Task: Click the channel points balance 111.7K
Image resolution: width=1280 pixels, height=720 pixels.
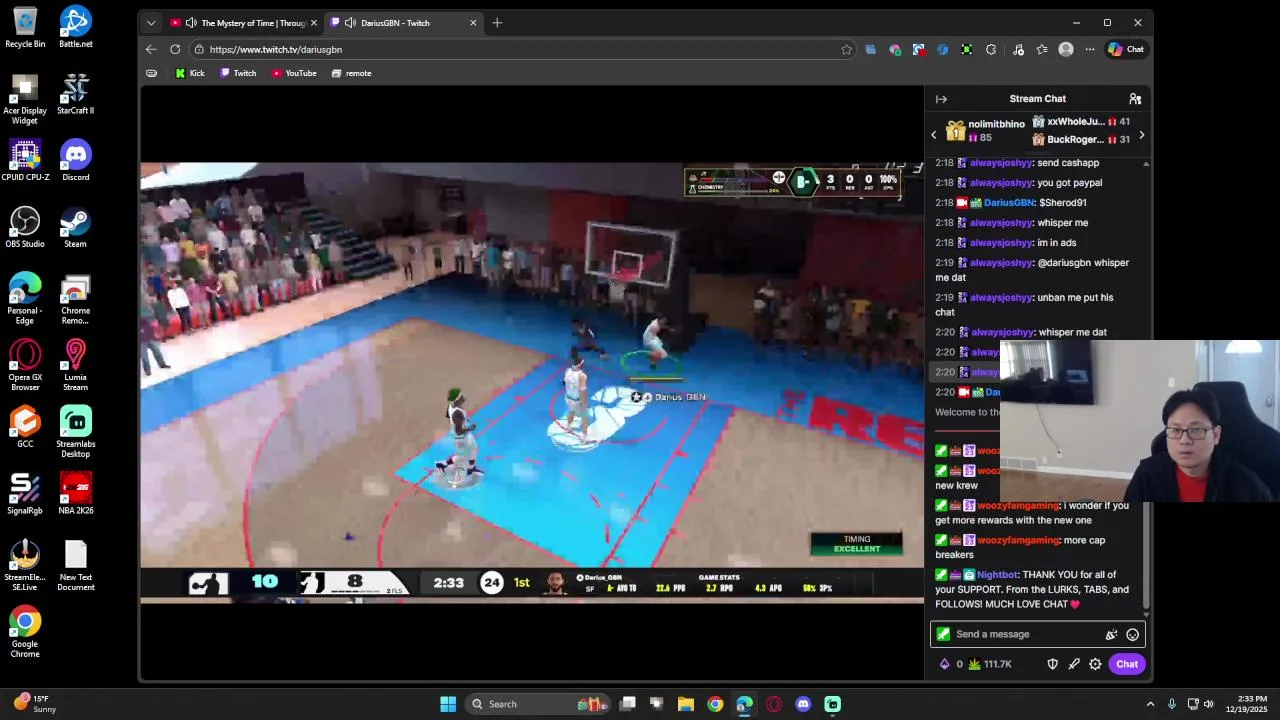Action: [990, 664]
